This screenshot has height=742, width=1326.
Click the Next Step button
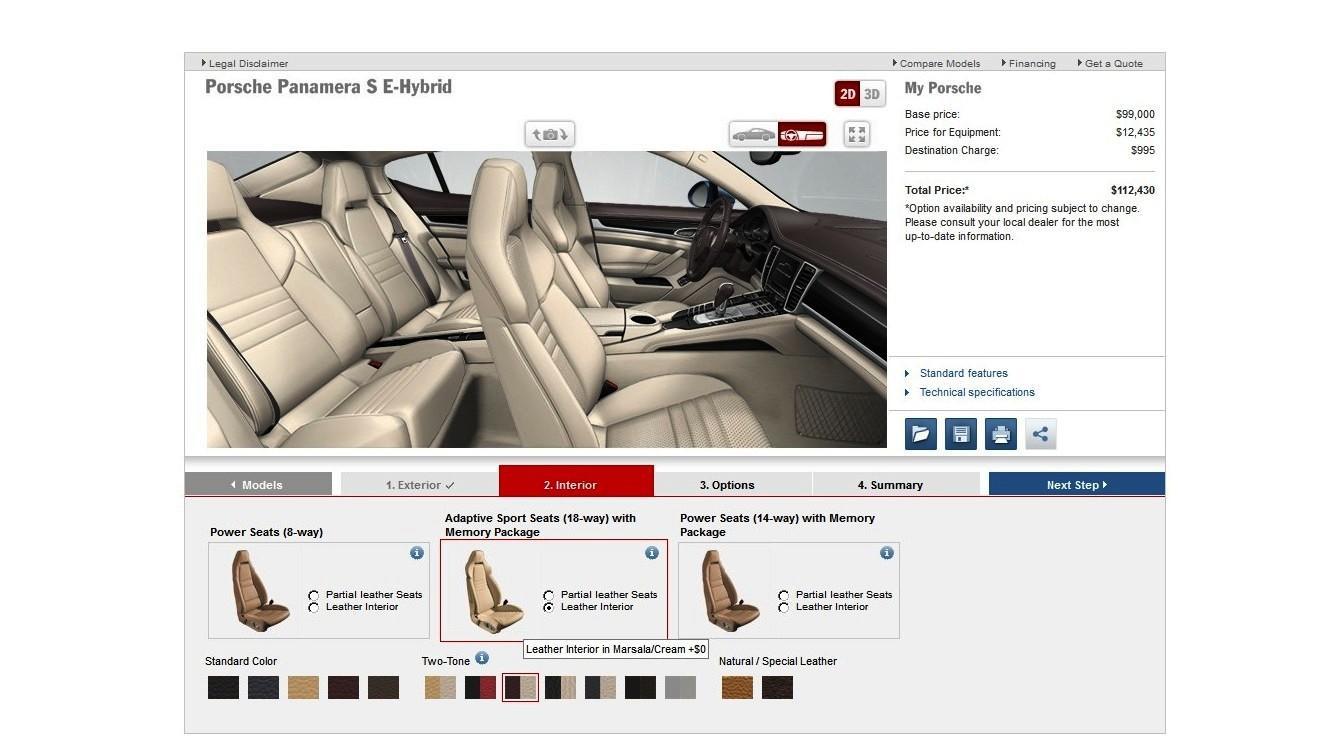click(x=1077, y=484)
